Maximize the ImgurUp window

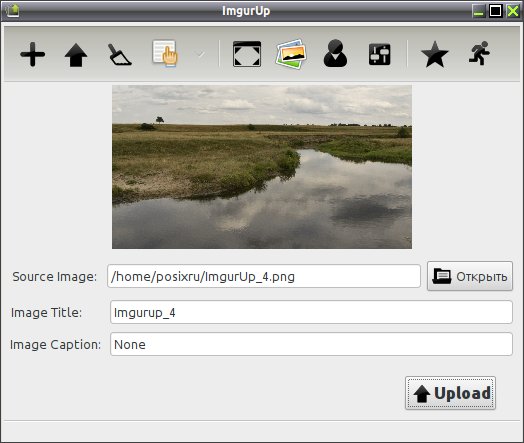point(495,11)
